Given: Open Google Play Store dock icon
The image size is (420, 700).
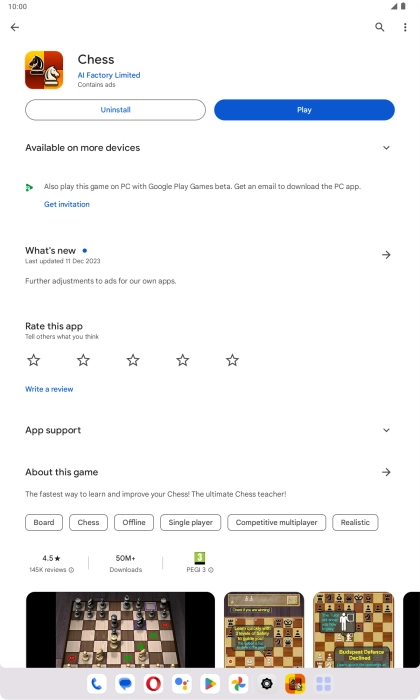Looking at the screenshot, I should coord(210,683).
